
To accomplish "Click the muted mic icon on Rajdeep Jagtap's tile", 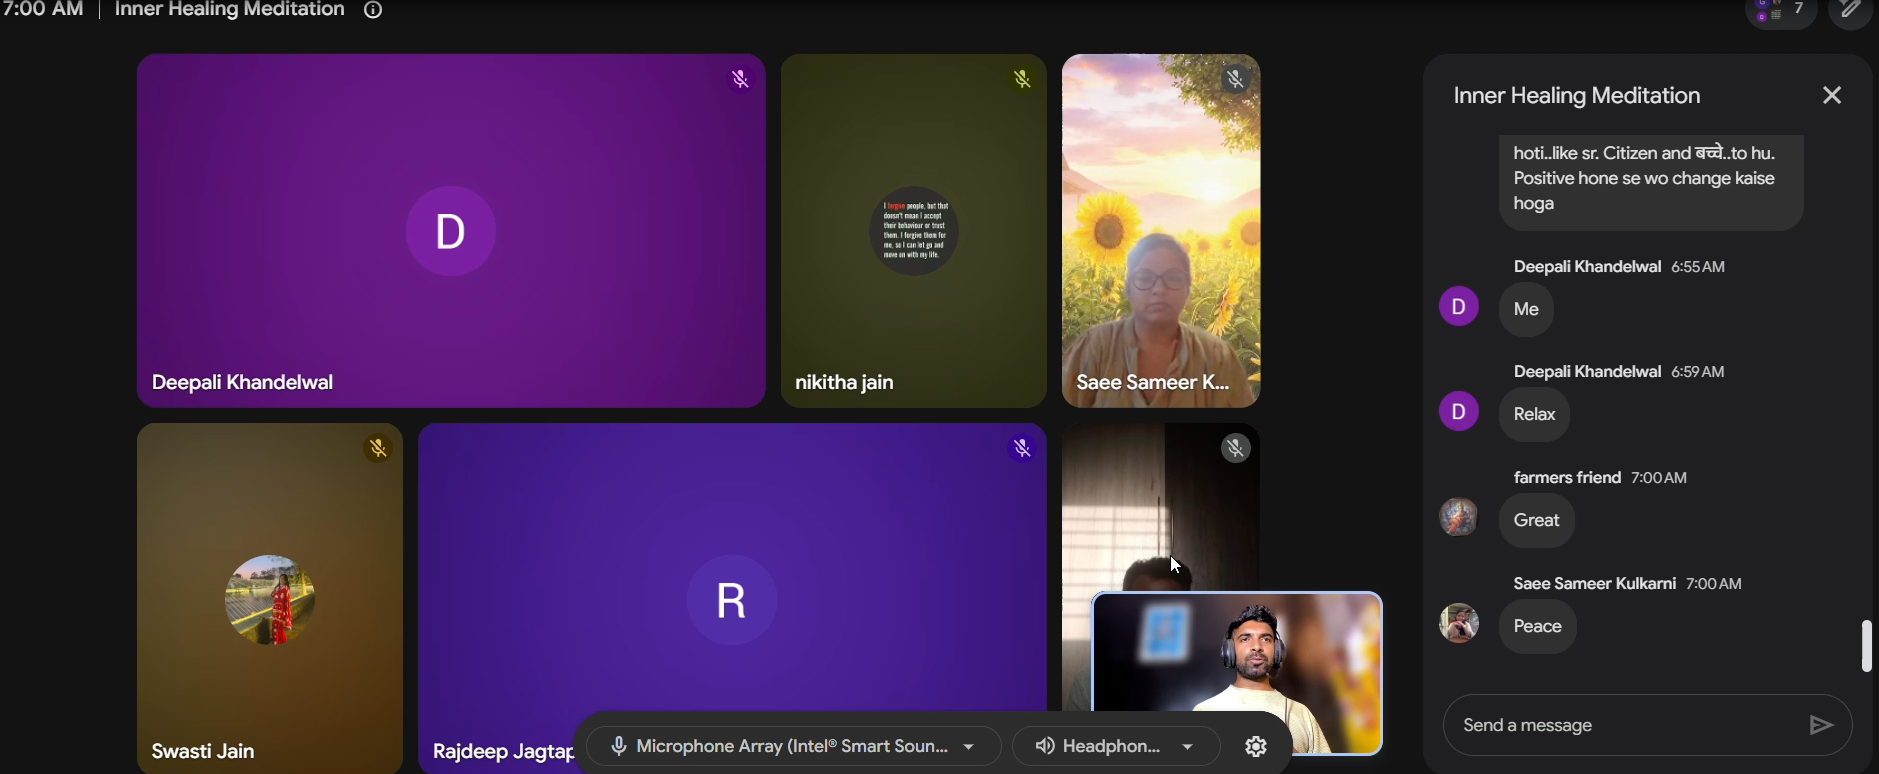I will pyautogui.click(x=1022, y=449).
